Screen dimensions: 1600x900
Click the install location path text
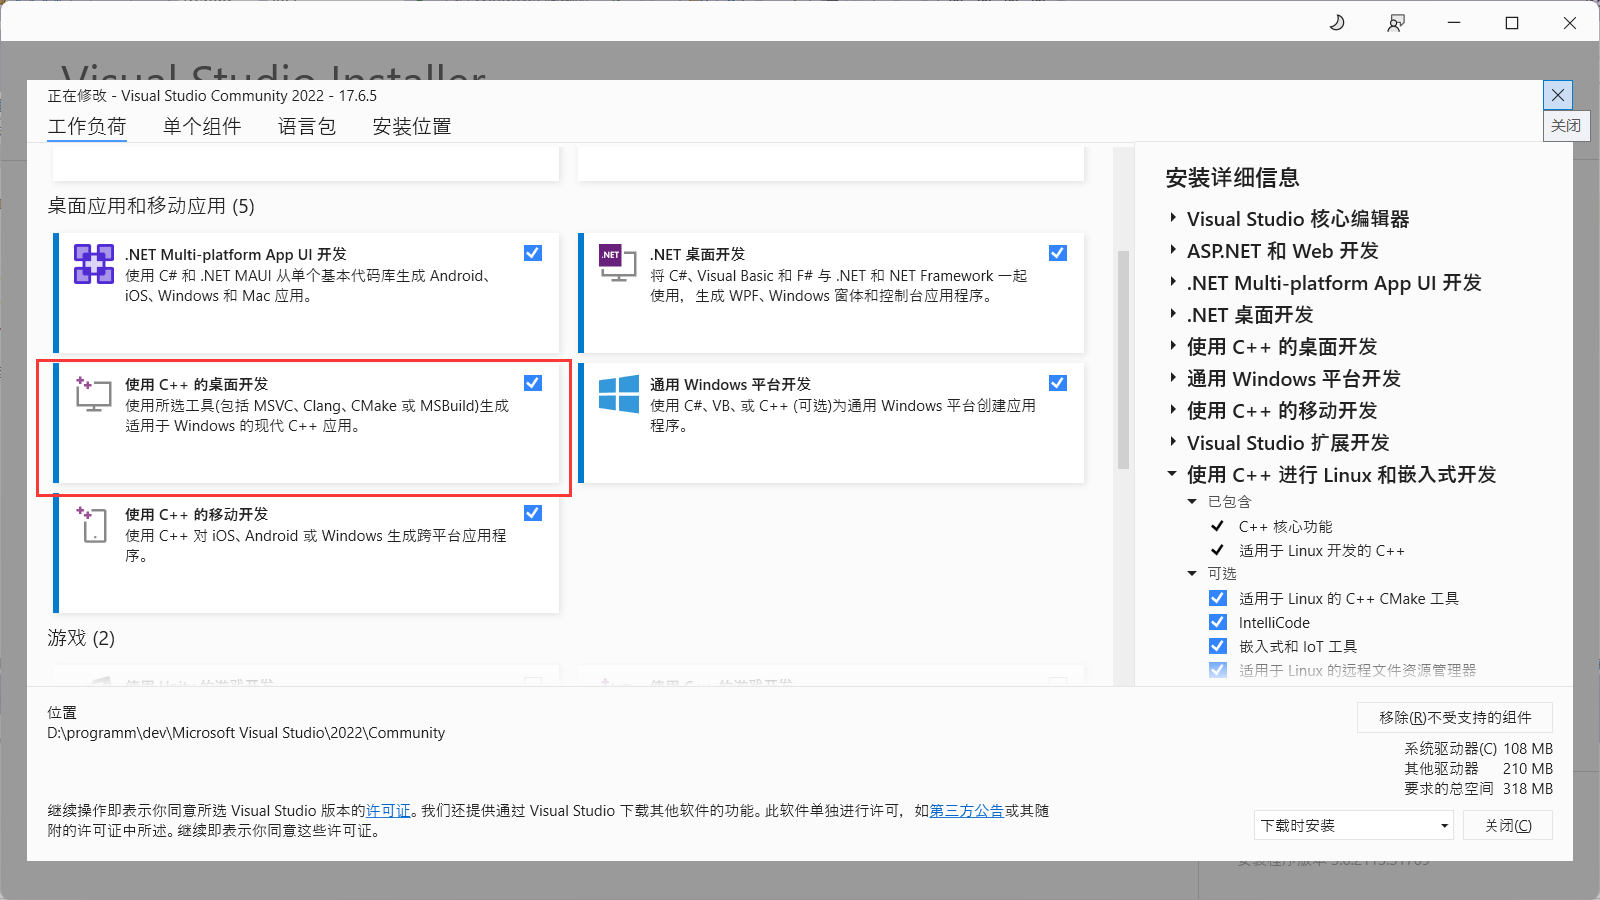246,733
